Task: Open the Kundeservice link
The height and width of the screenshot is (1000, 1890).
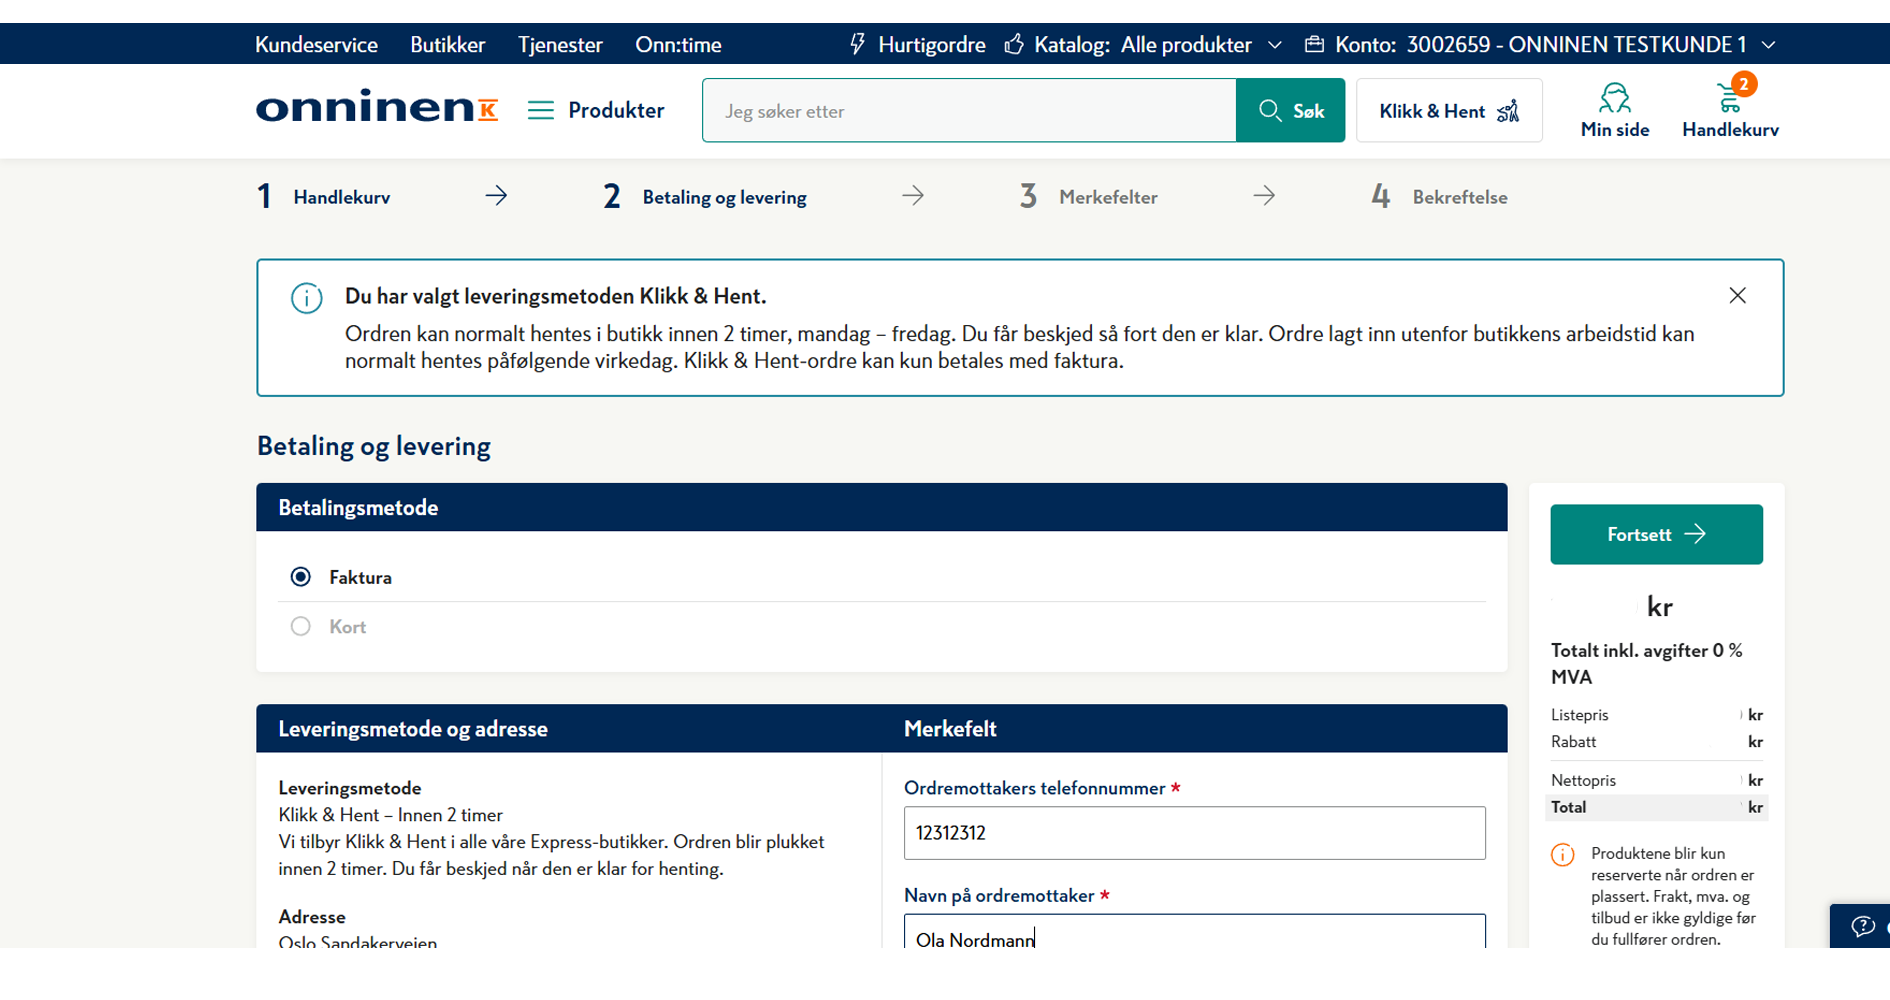Action: point(316,45)
